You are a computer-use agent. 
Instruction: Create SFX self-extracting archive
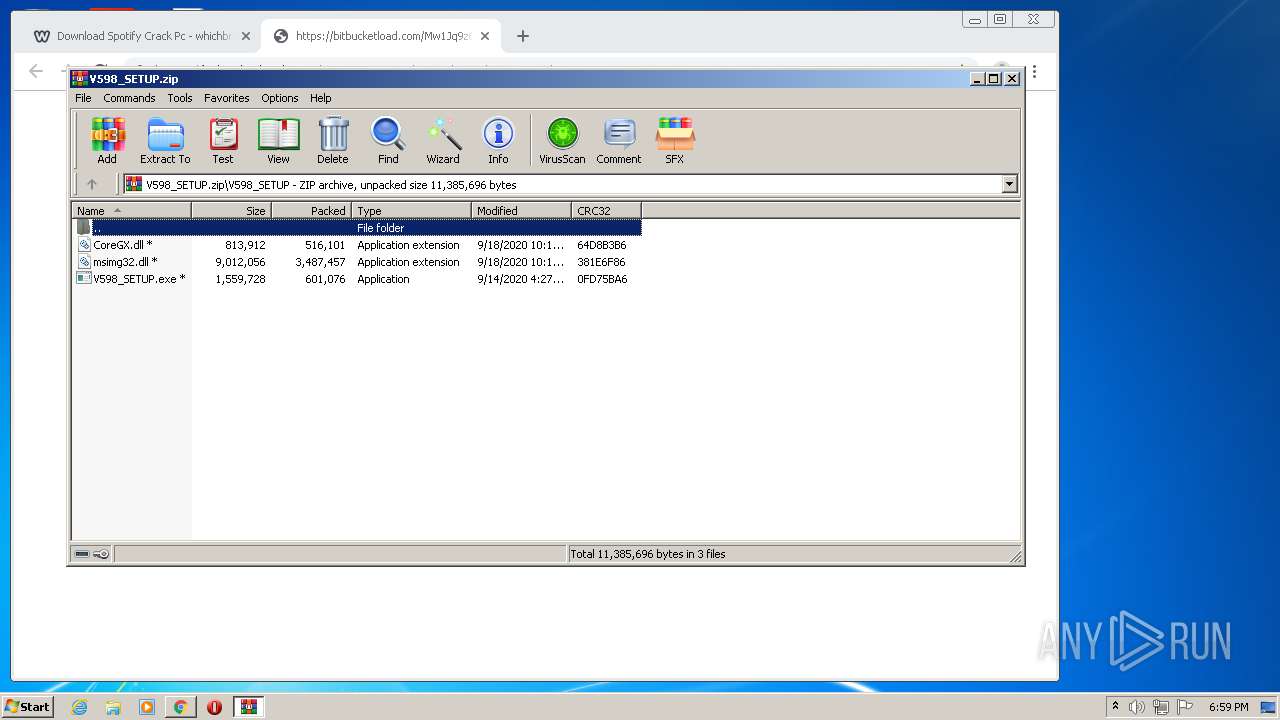[675, 141]
